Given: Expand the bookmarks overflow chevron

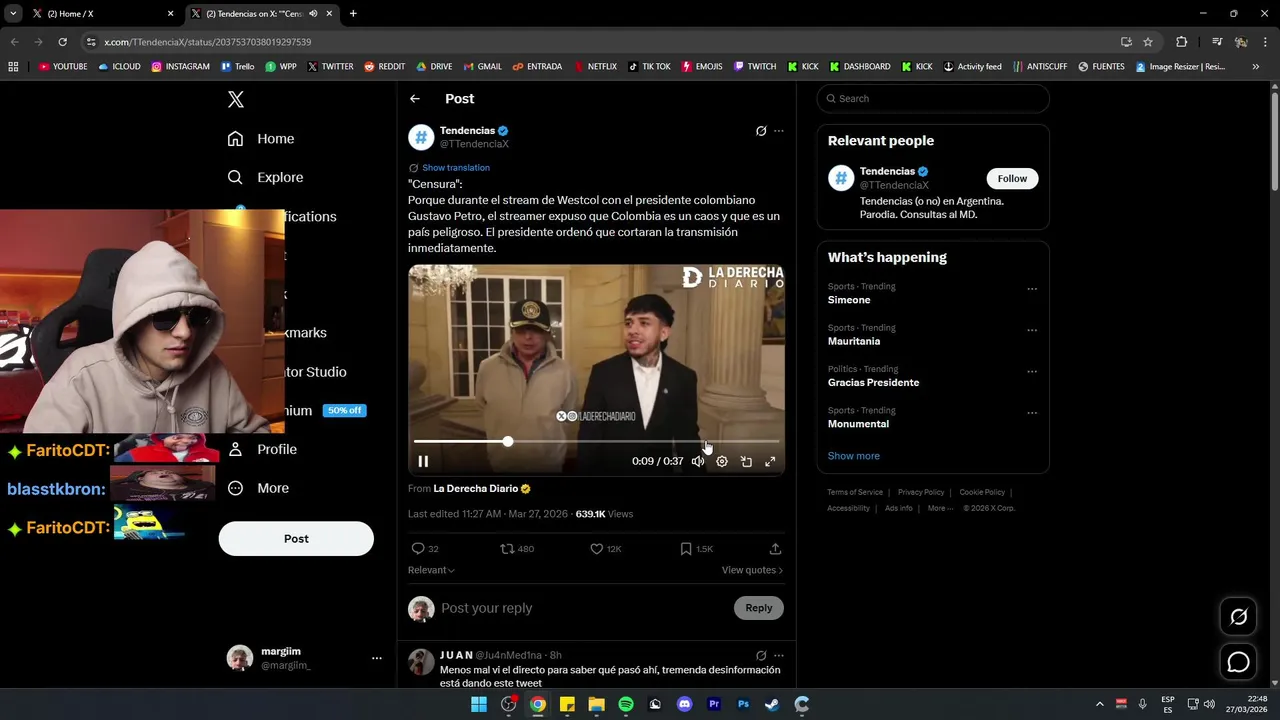Looking at the screenshot, I should tap(1255, 67).
